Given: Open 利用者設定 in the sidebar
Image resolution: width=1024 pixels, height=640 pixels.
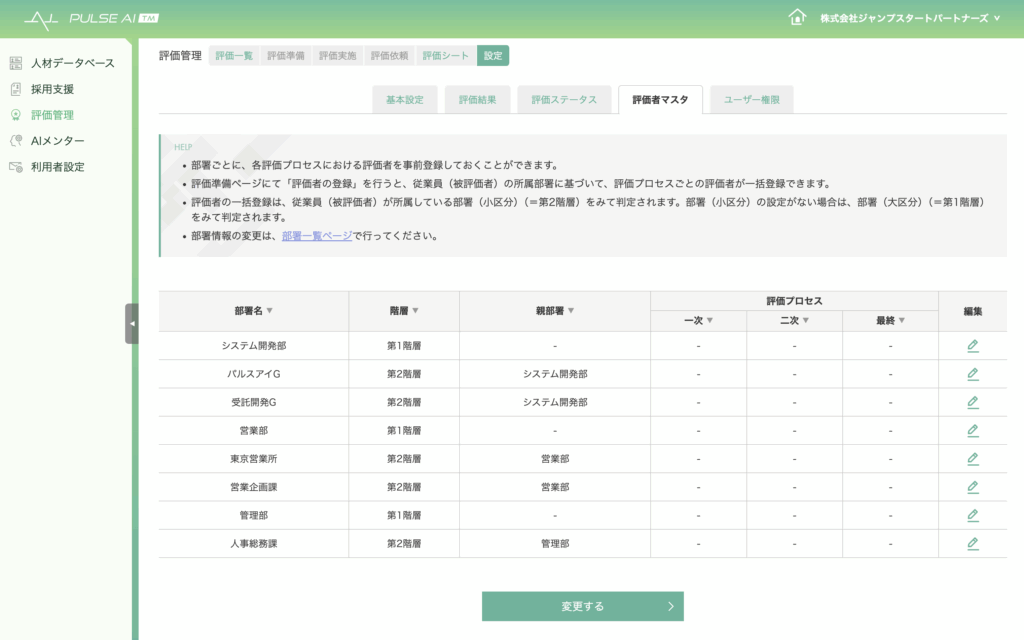Looking at the screenshot, I should [x=57, y=167].
